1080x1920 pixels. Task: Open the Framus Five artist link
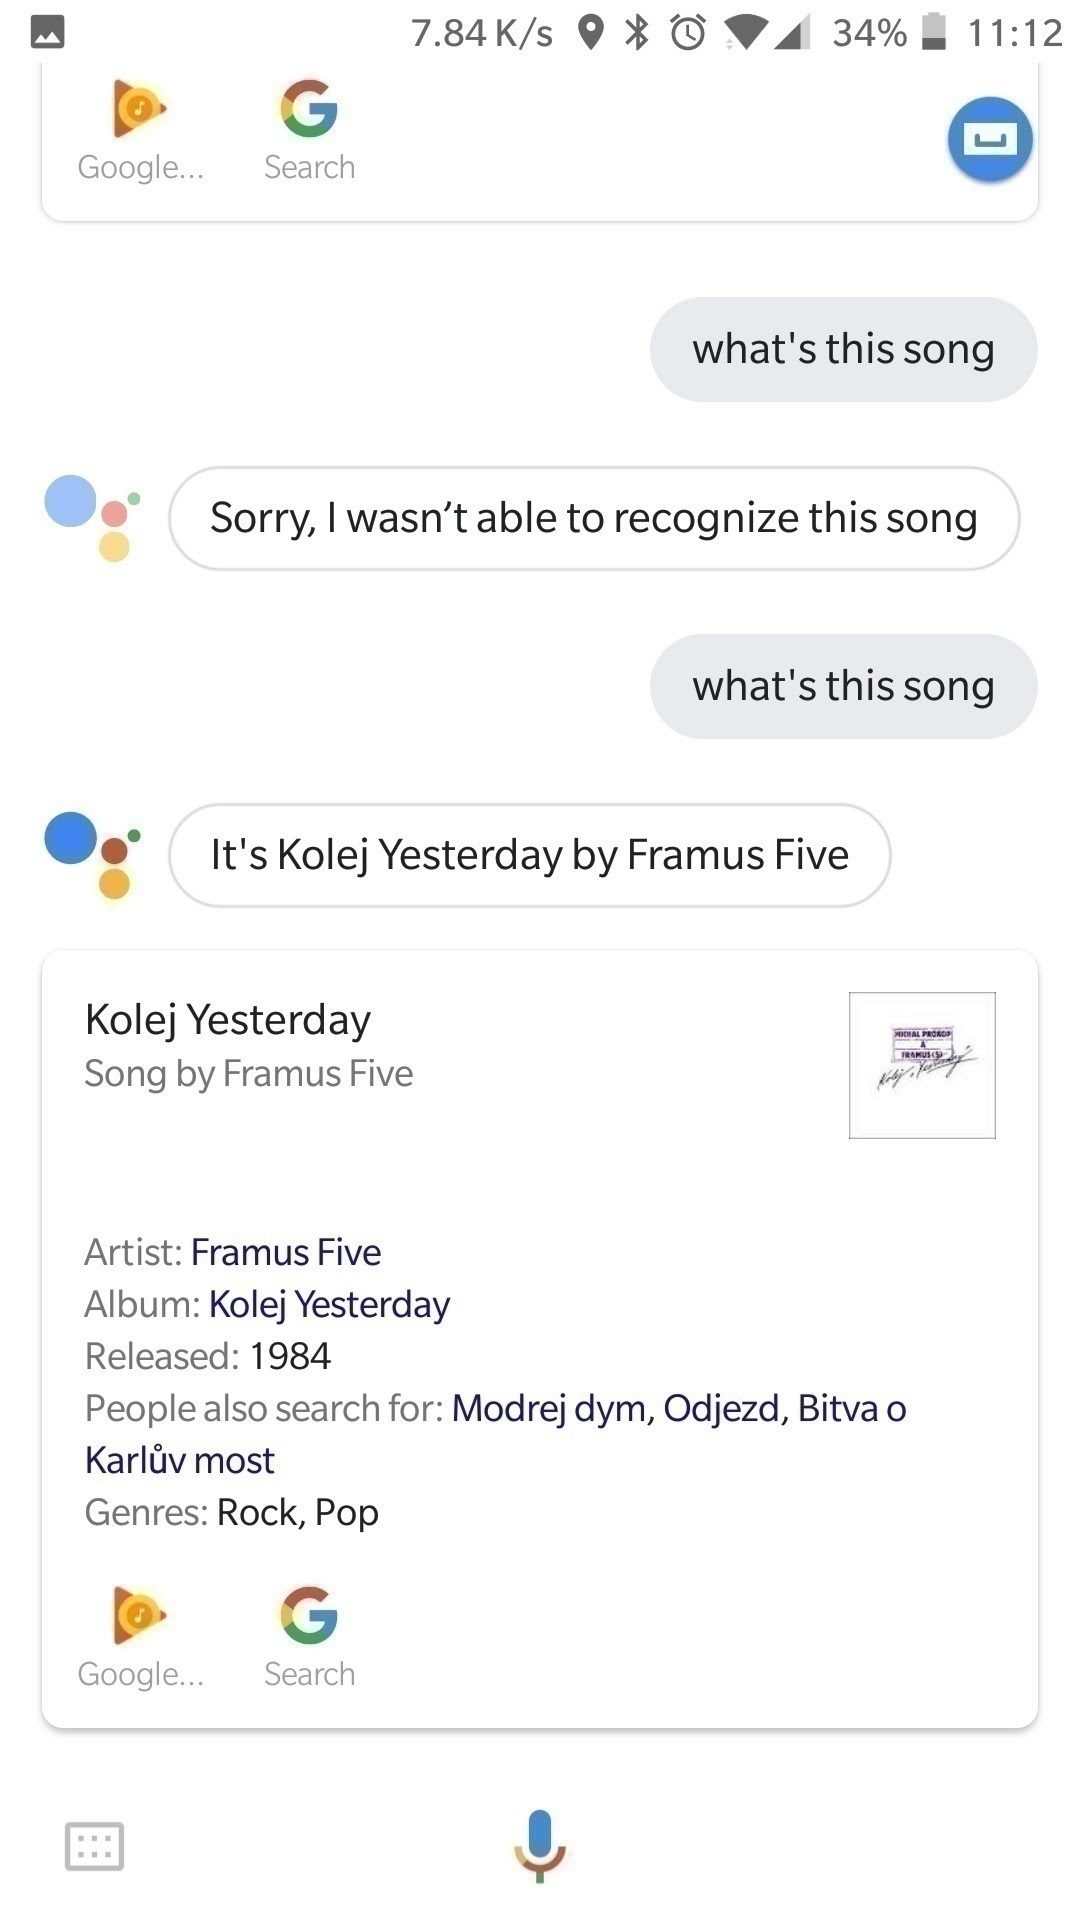click(x=286, y=1252)
